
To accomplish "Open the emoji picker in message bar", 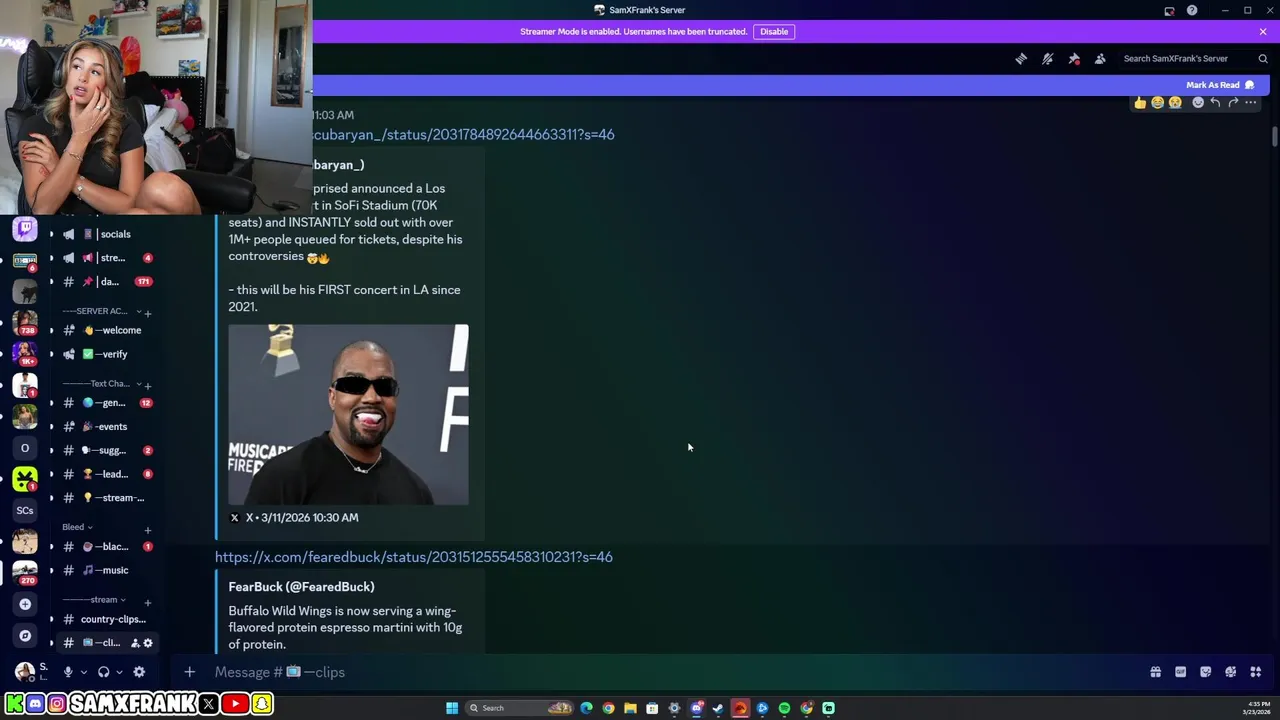I will tap(1230, 672).
